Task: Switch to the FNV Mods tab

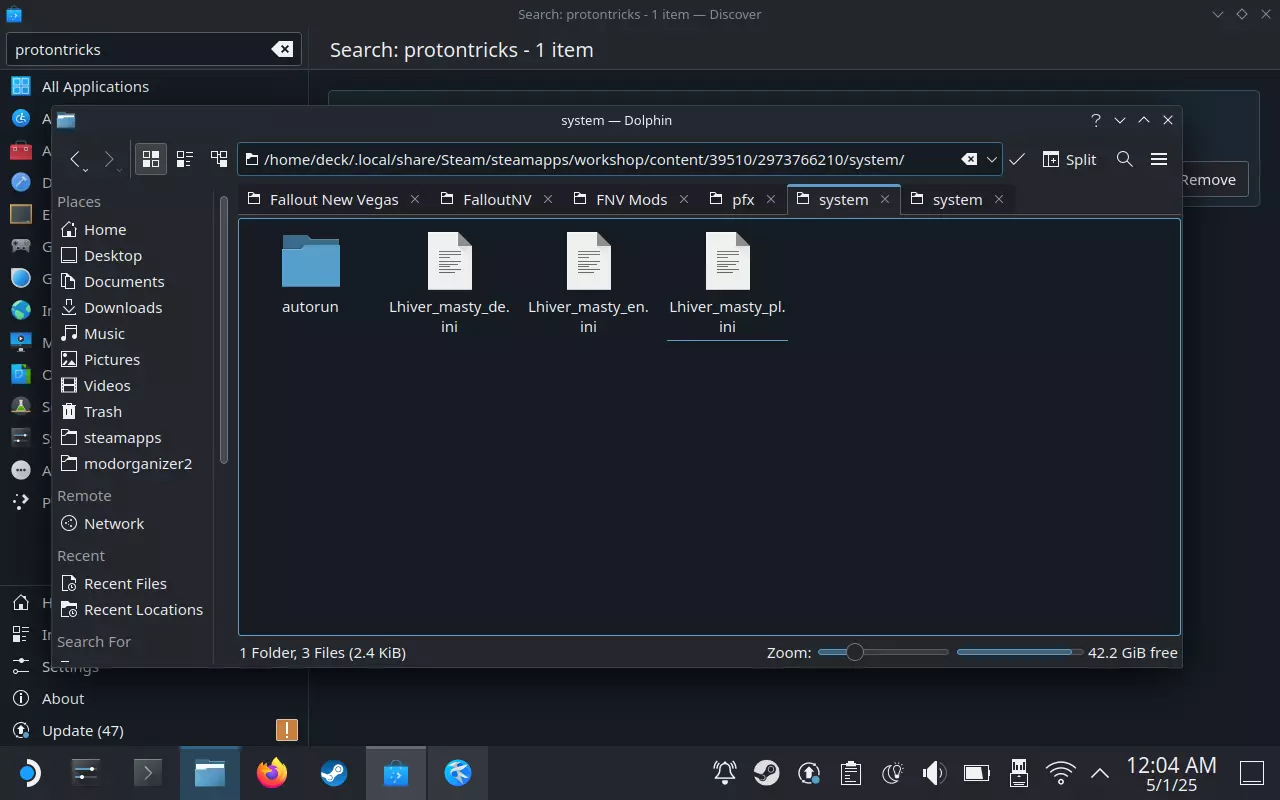Action: pos(631,199)
